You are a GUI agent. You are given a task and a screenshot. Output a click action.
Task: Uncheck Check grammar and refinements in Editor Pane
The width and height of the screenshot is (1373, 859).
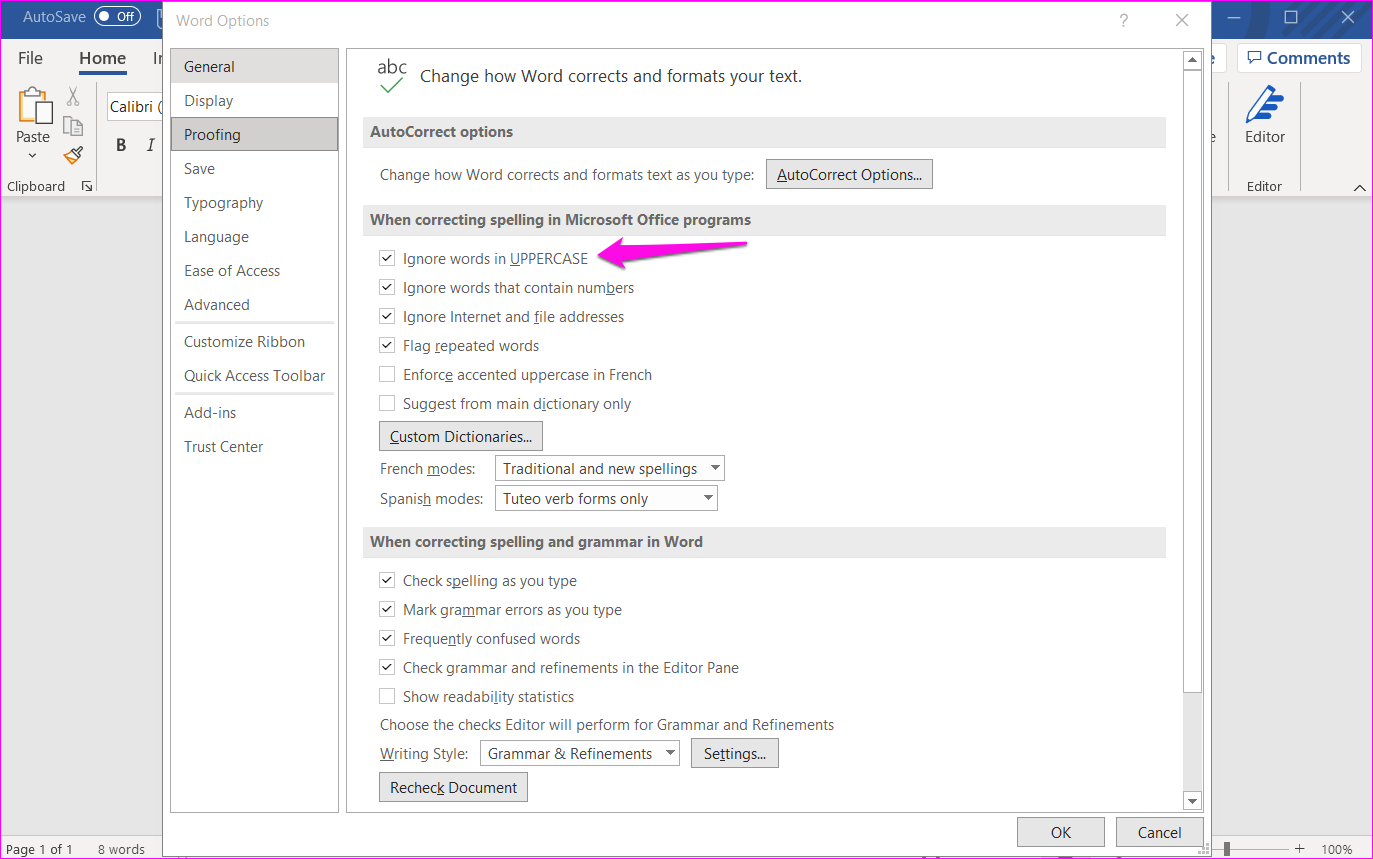pyautogui.click(x=387, y=667)
